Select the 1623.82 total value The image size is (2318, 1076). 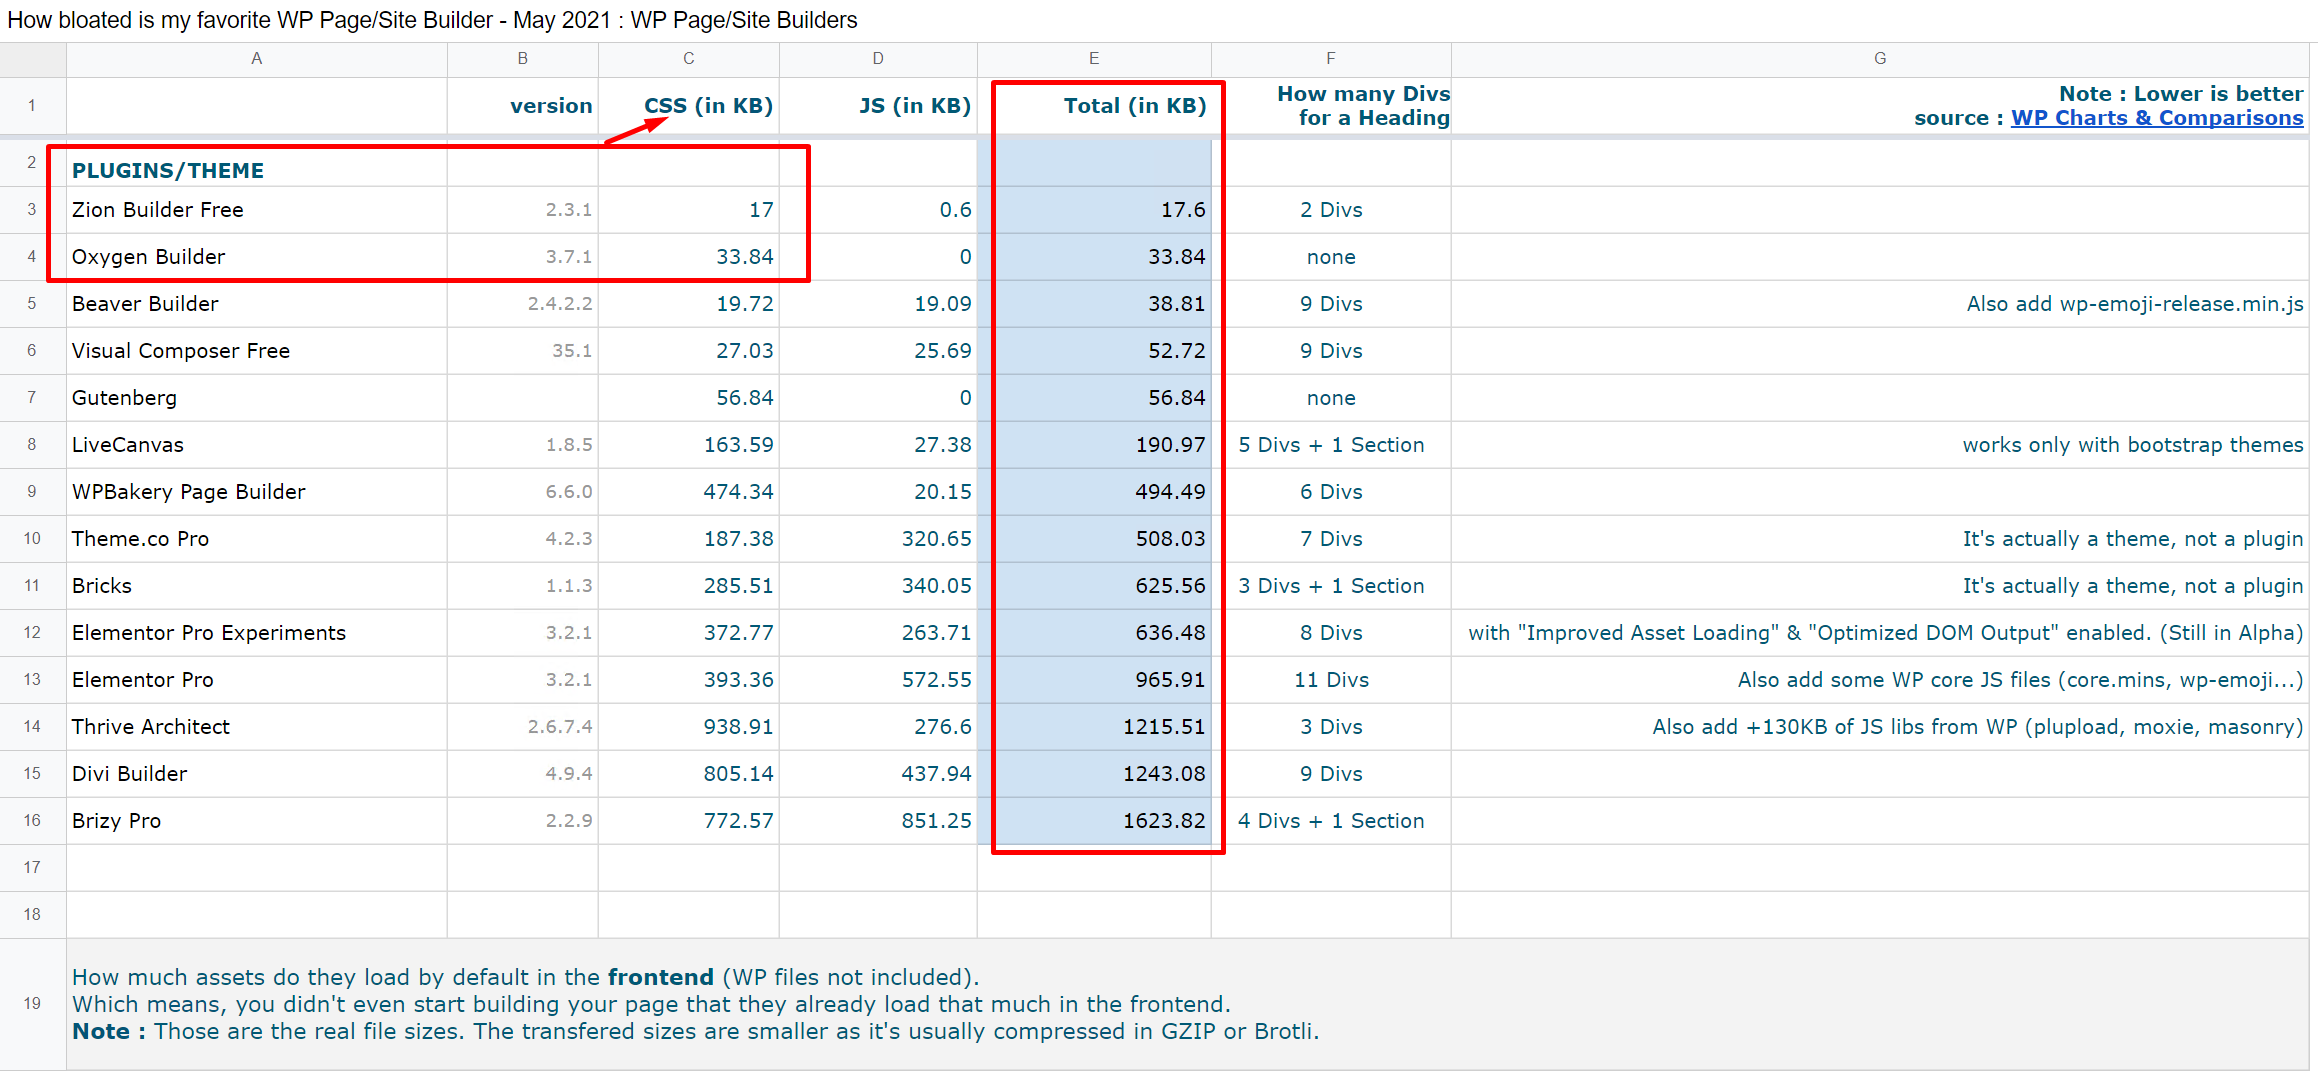pos(1094,821)
